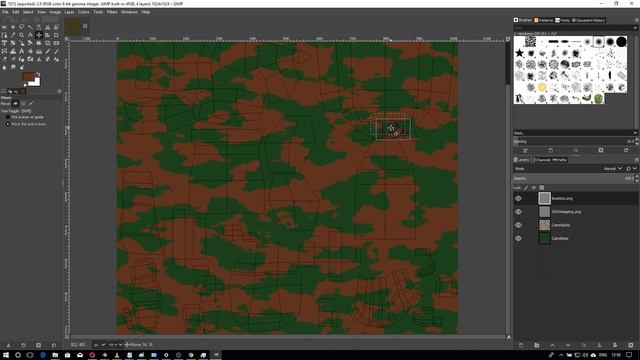
Task: Open the Layer menu
Action: coord(69,12)
